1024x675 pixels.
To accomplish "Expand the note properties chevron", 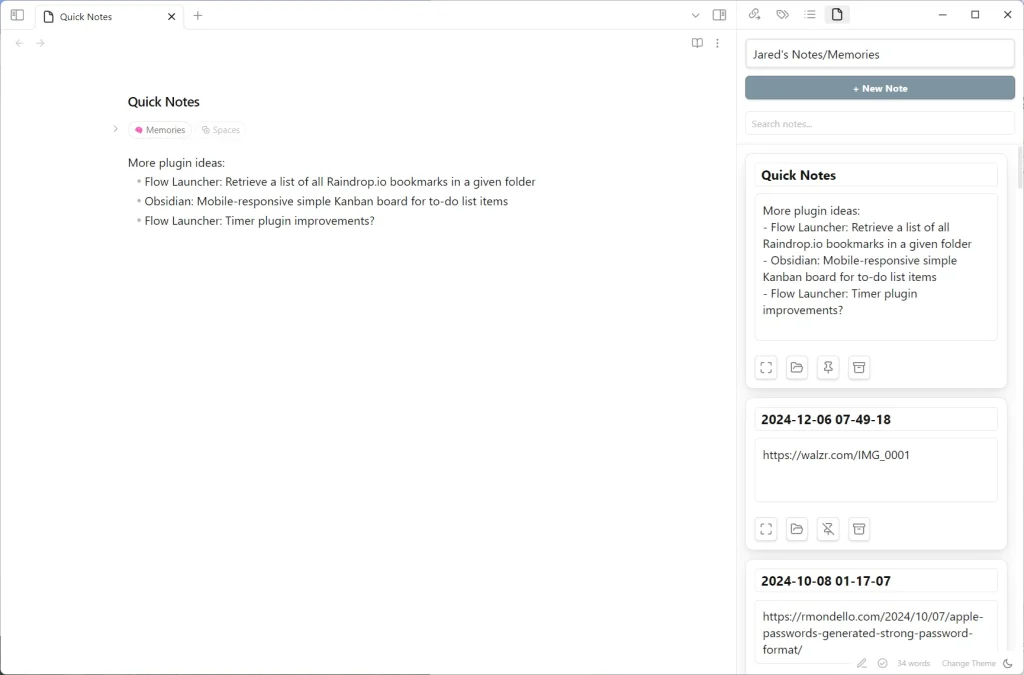I will [116, 129].
